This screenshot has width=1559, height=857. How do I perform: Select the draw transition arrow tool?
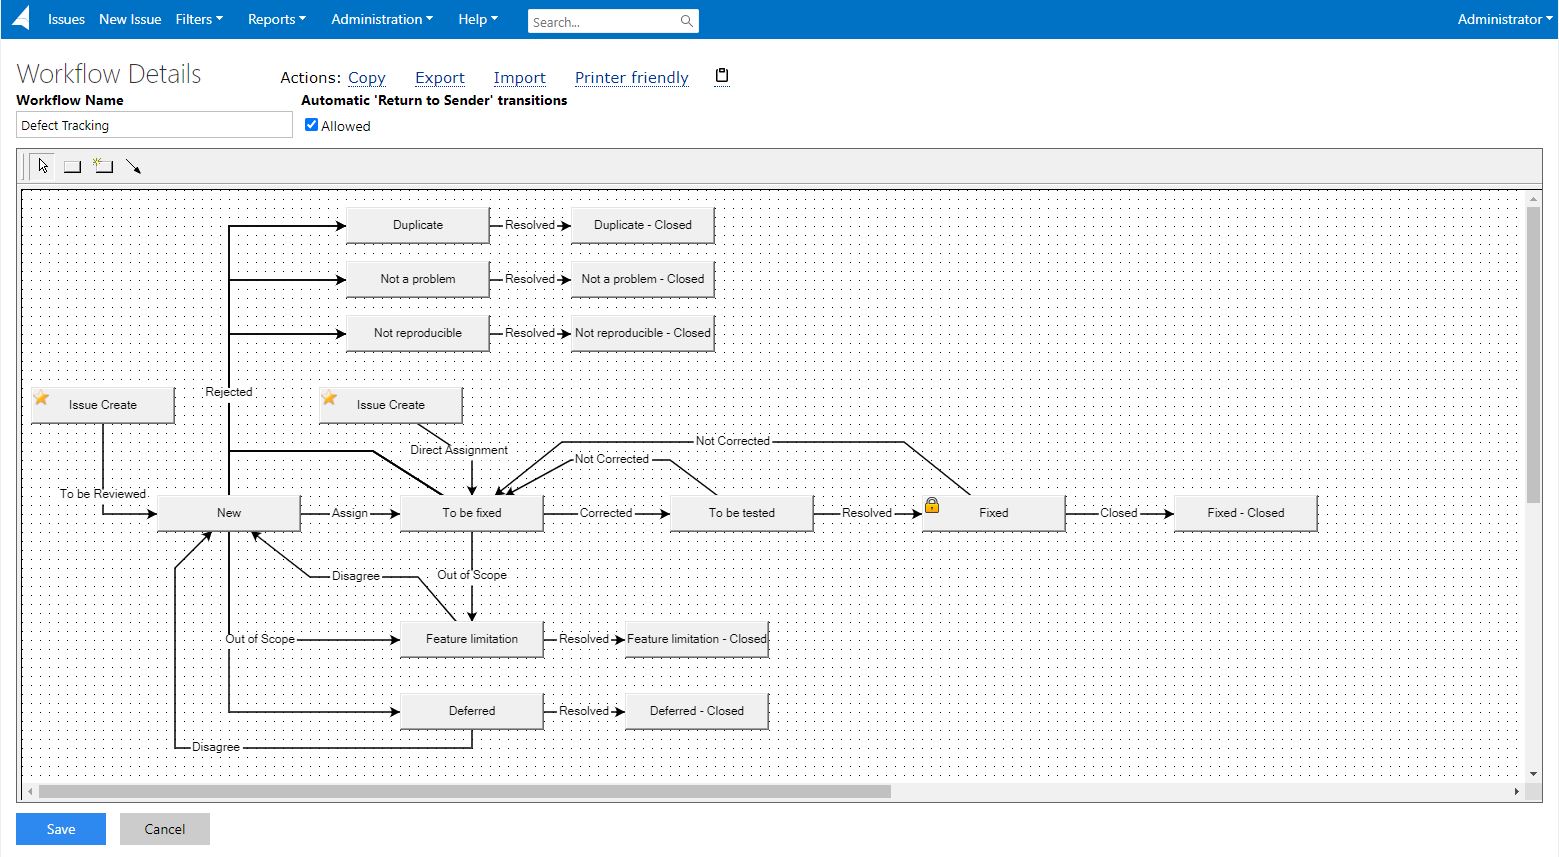134,166
